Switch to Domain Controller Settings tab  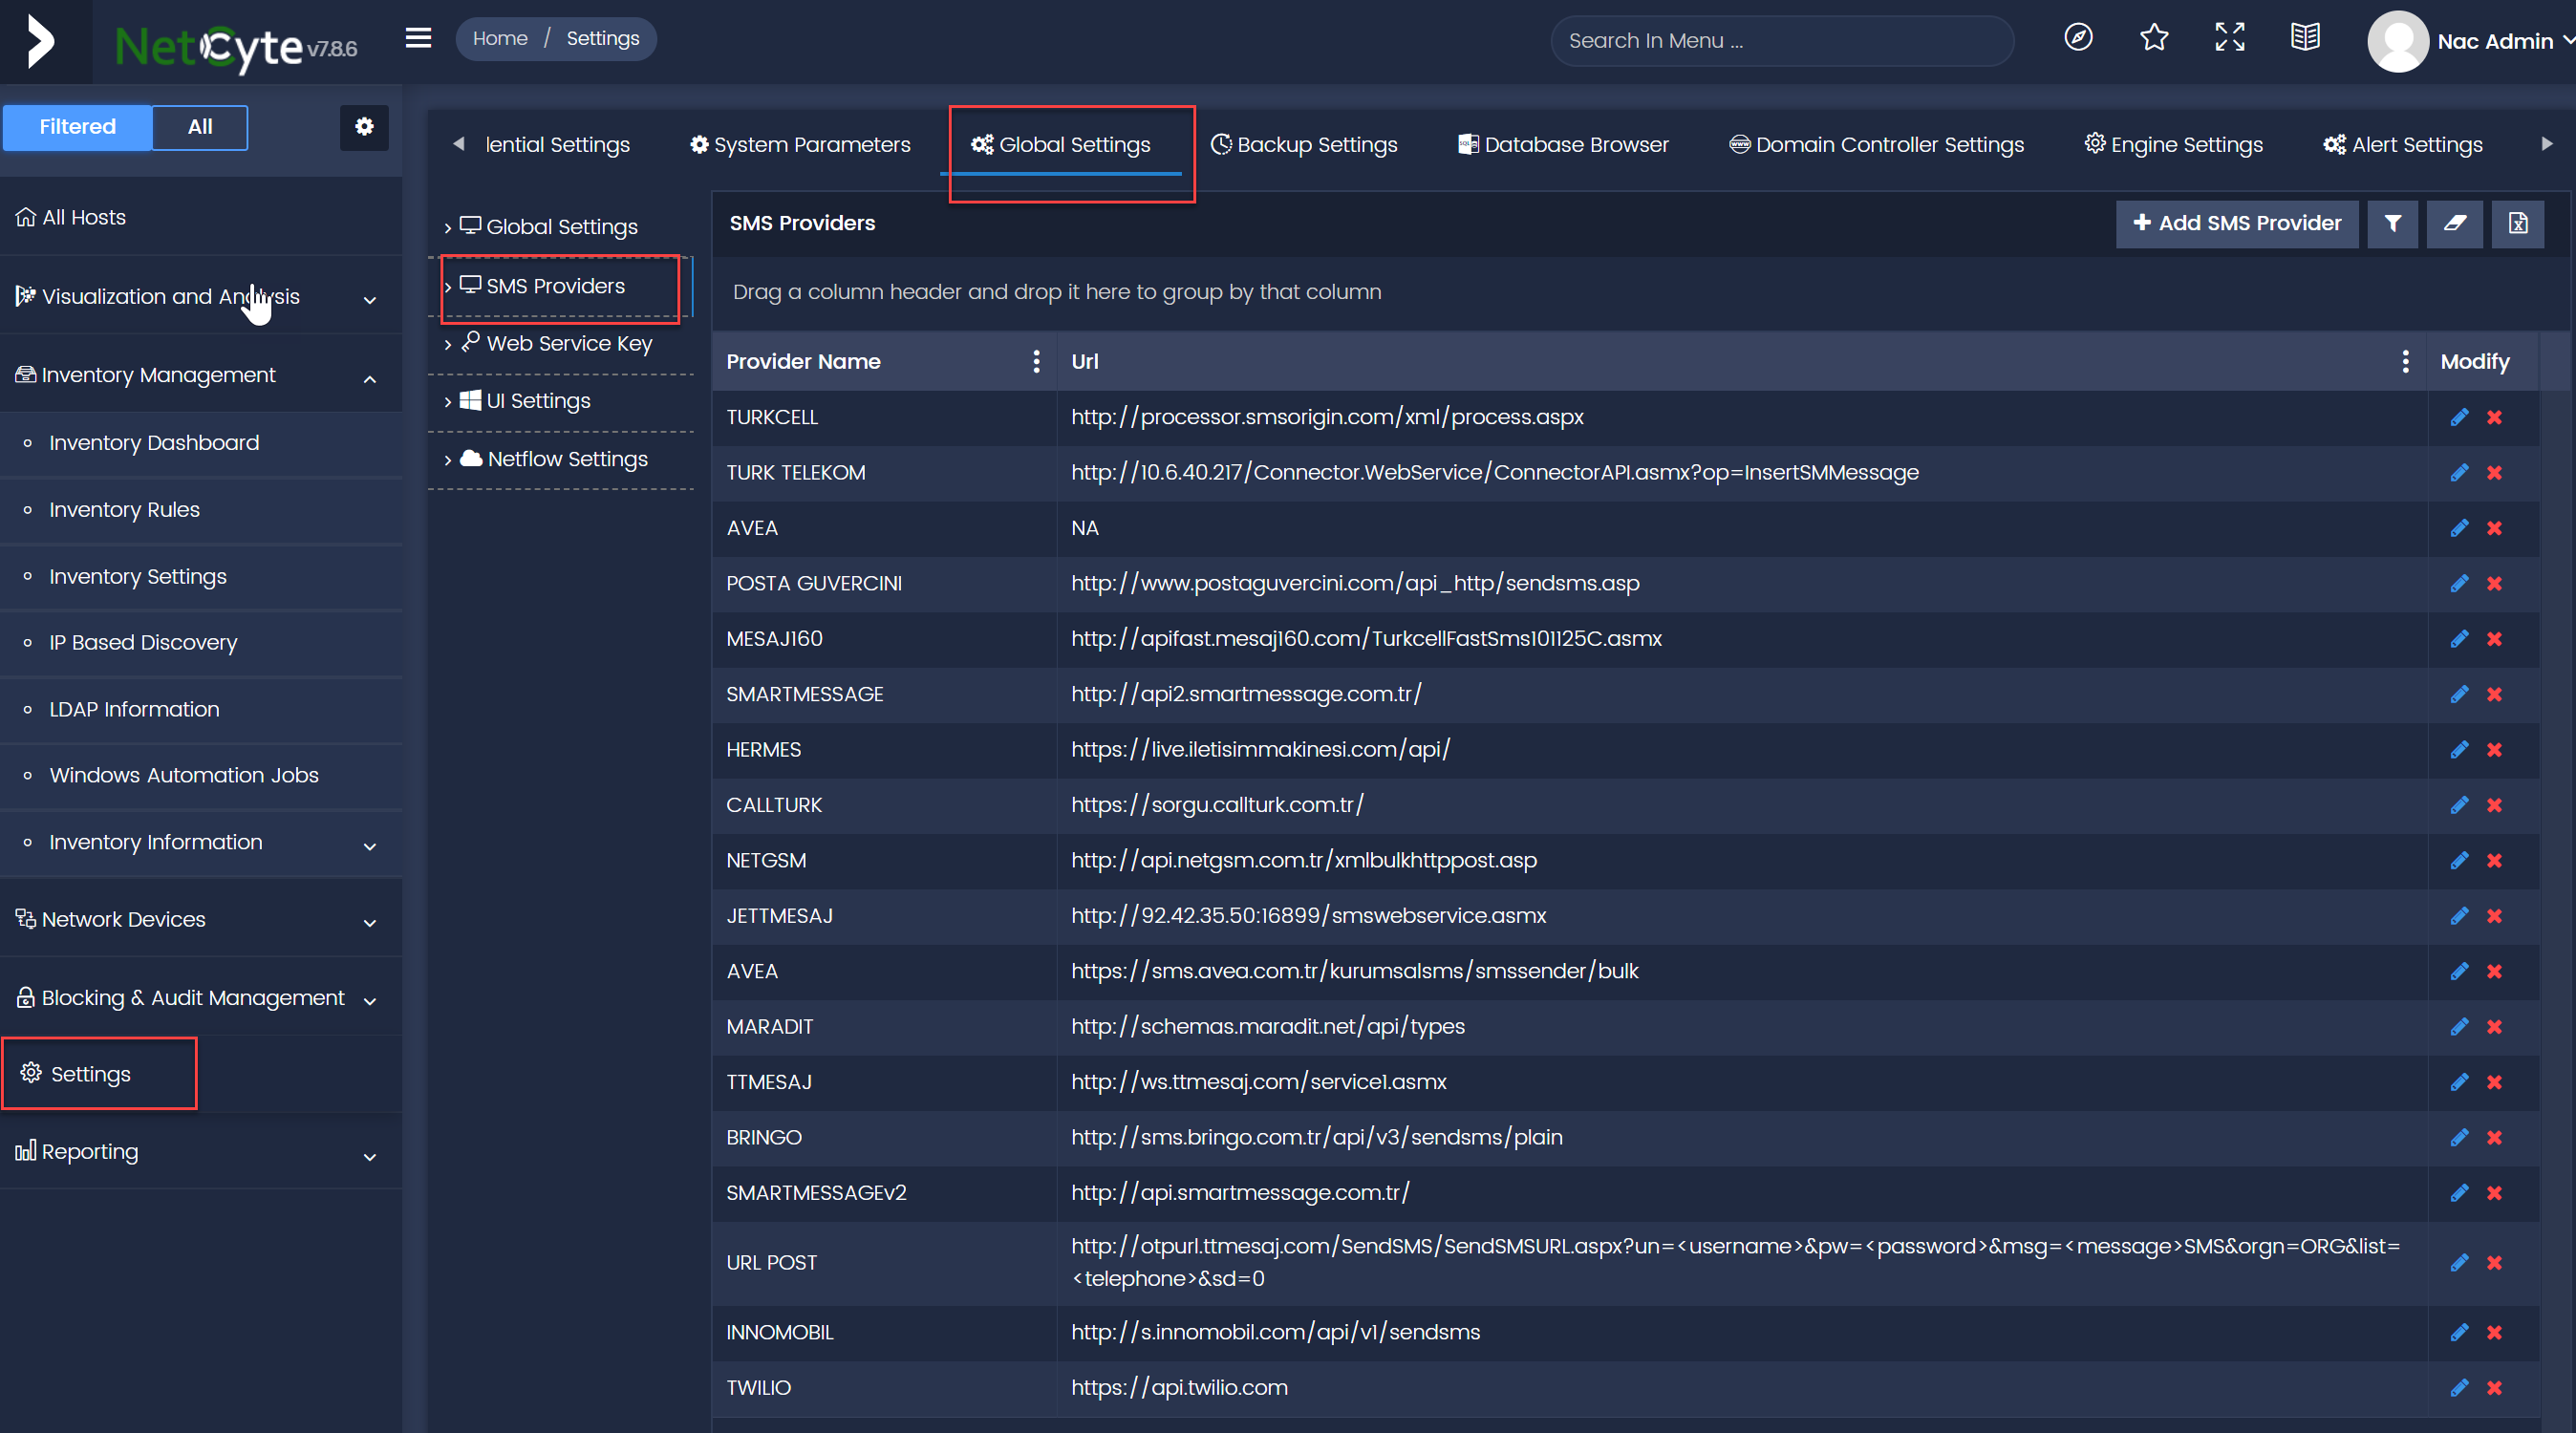(x=1876, y=145)
